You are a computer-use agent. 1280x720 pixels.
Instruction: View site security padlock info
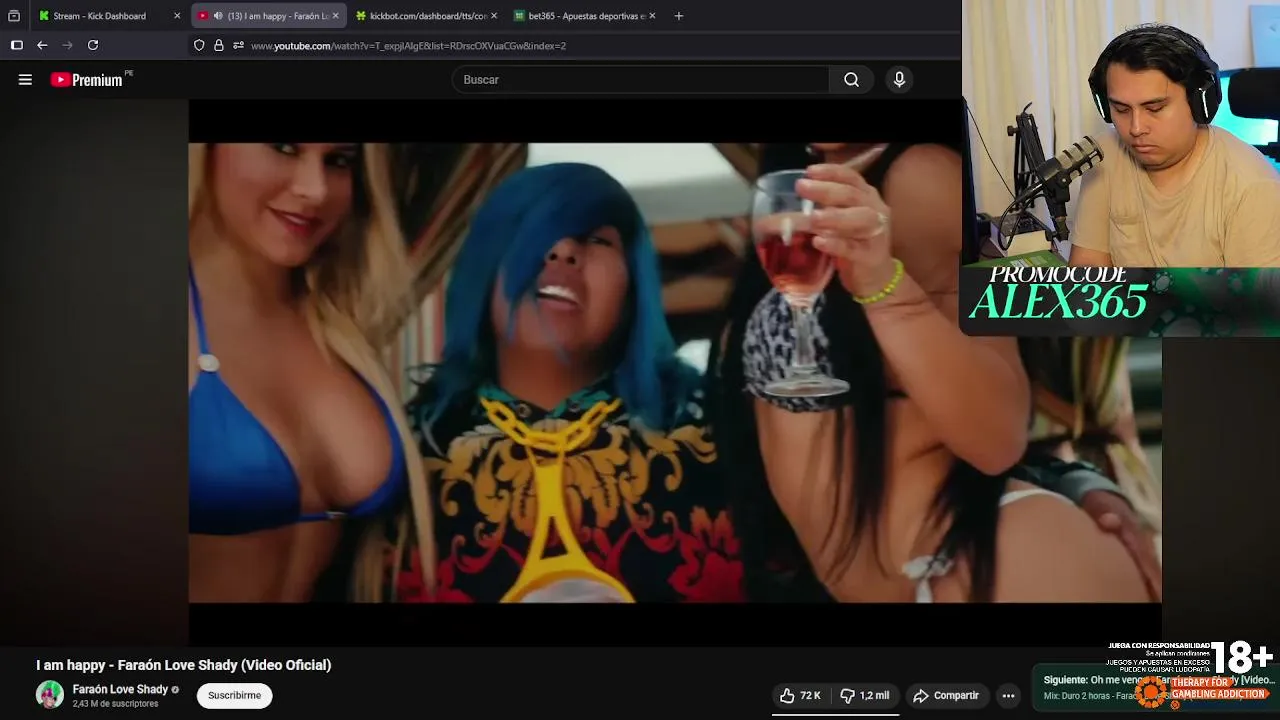pos(218,45)
